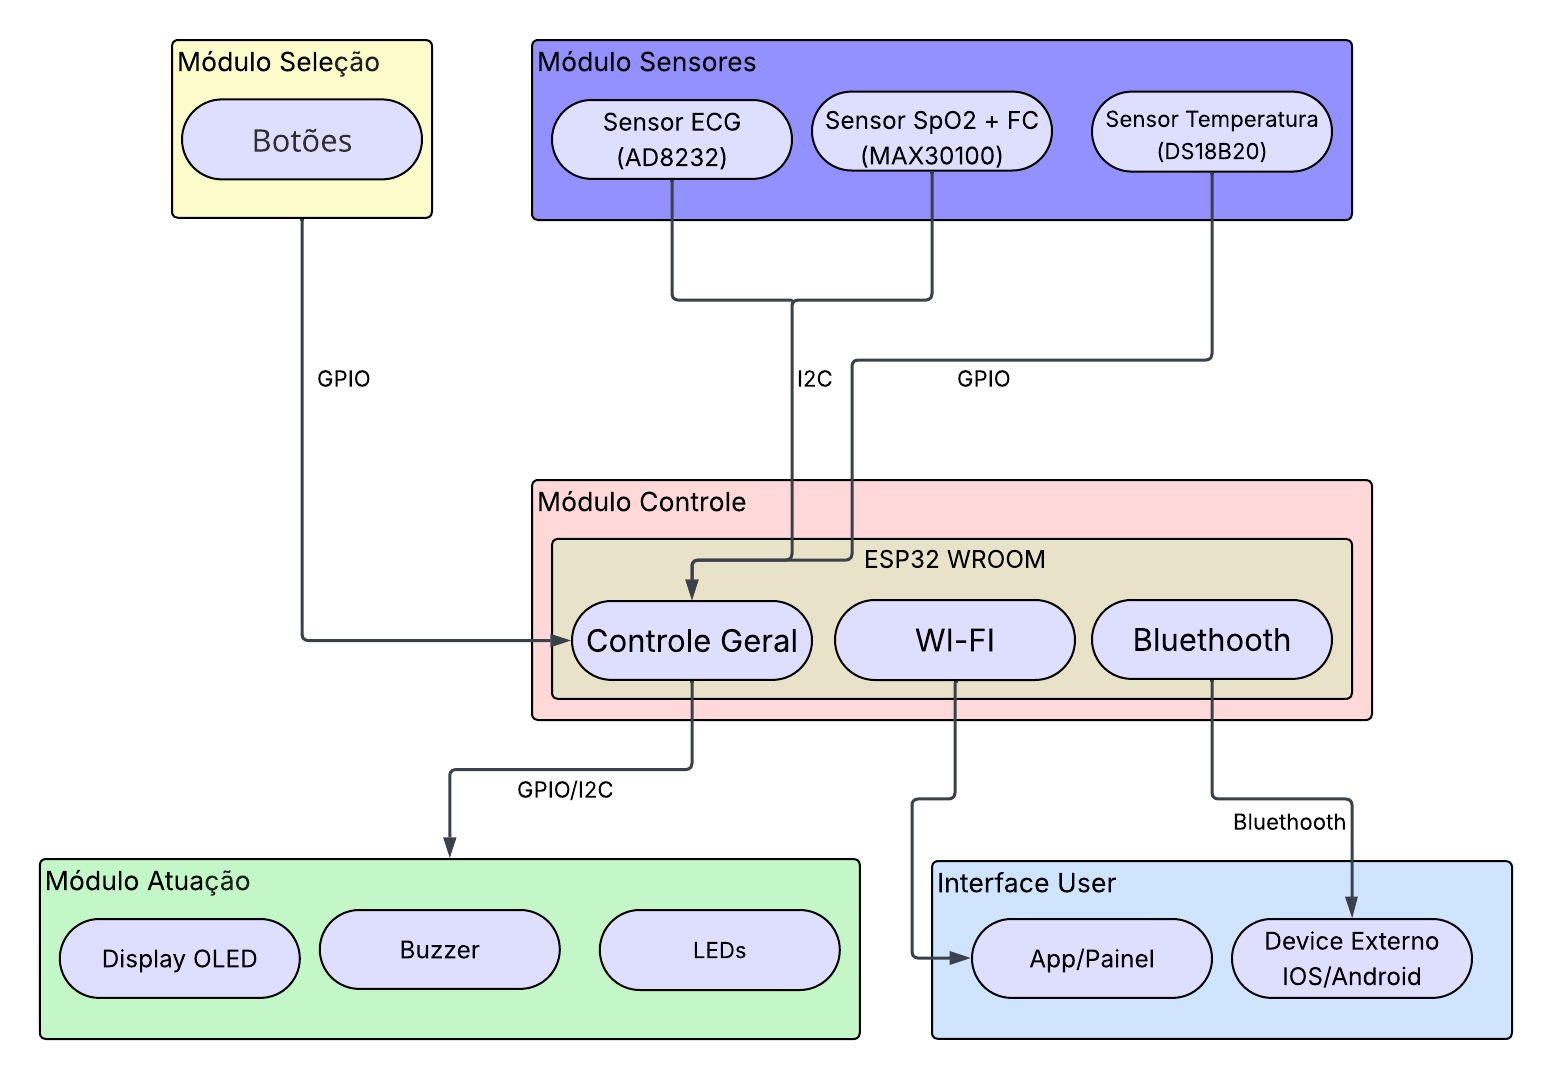The height and width of the screenshot is (1079, 1552).
Task: Click the Sensor ECG (AD8232) node
Action: [672, 139]
